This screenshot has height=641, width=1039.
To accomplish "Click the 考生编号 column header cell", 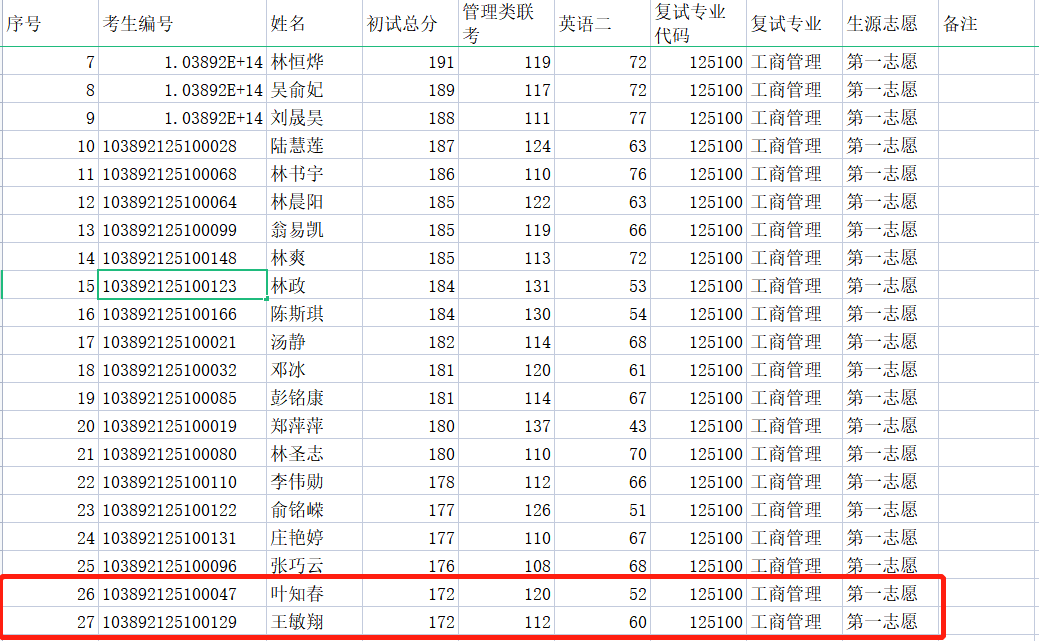I will 182,24.
